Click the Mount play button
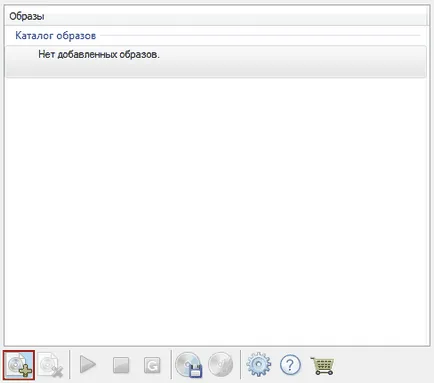Image resolution: width=434 pixels, height=383 pixels. (88, 365)
